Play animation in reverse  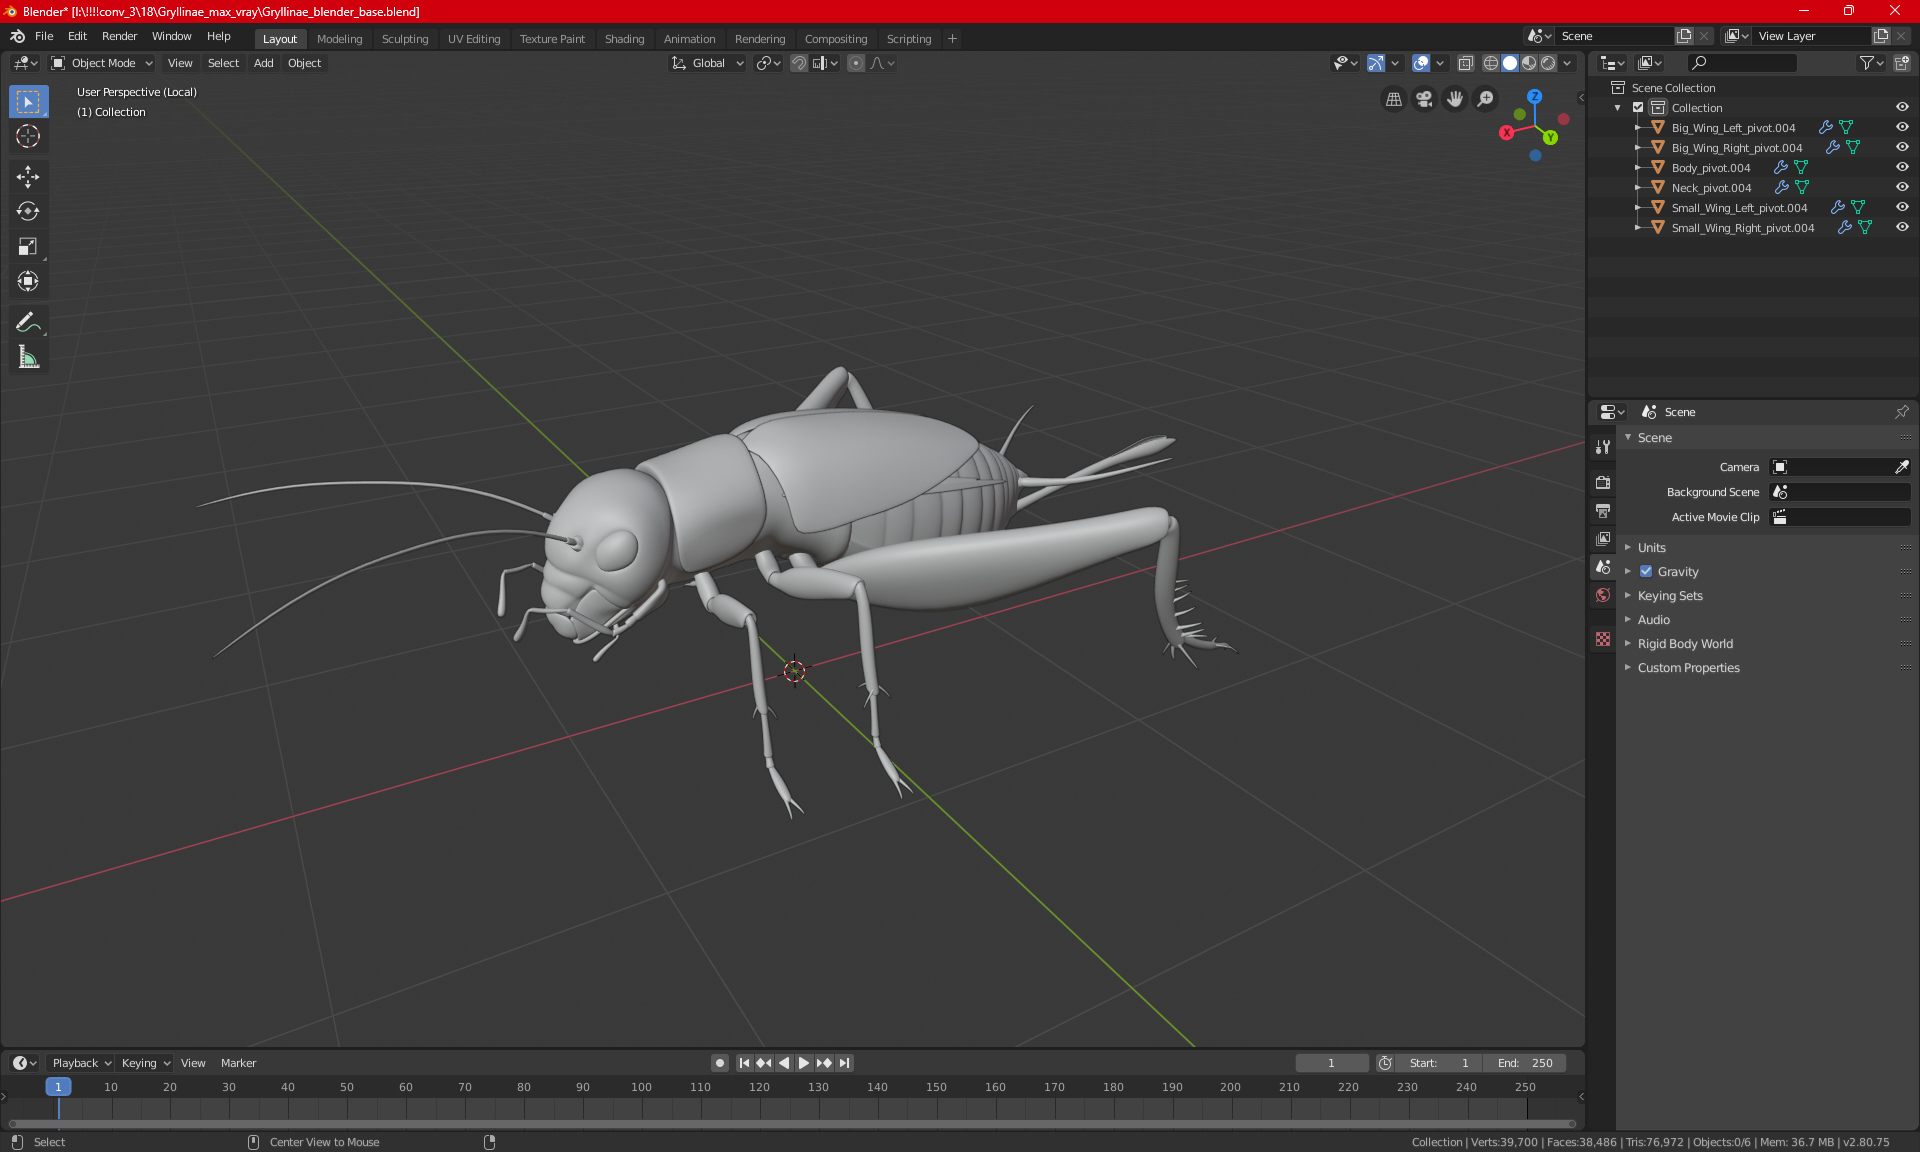[x=784, y=1063]
